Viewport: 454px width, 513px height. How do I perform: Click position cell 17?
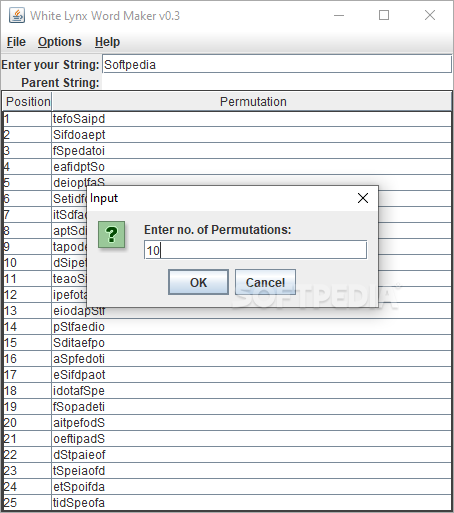point(27,375)
